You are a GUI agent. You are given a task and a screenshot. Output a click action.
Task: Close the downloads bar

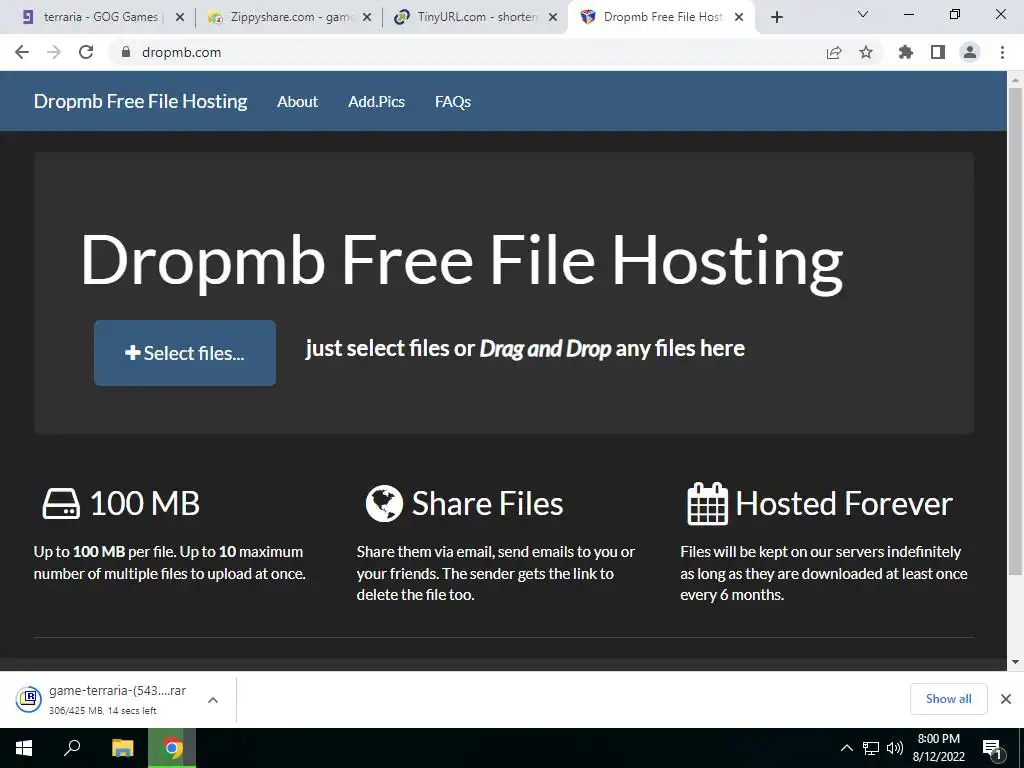[x=1006, y=699]
